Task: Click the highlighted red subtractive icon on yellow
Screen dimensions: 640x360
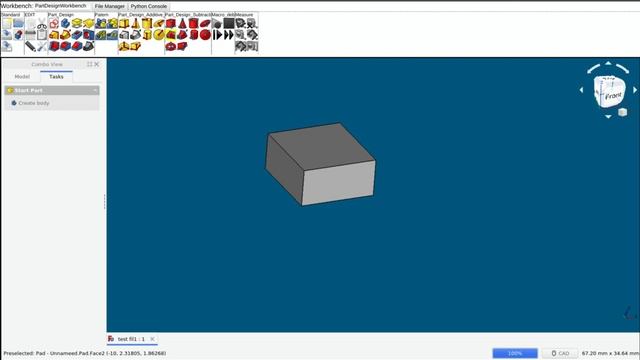Action: [171, 35]
